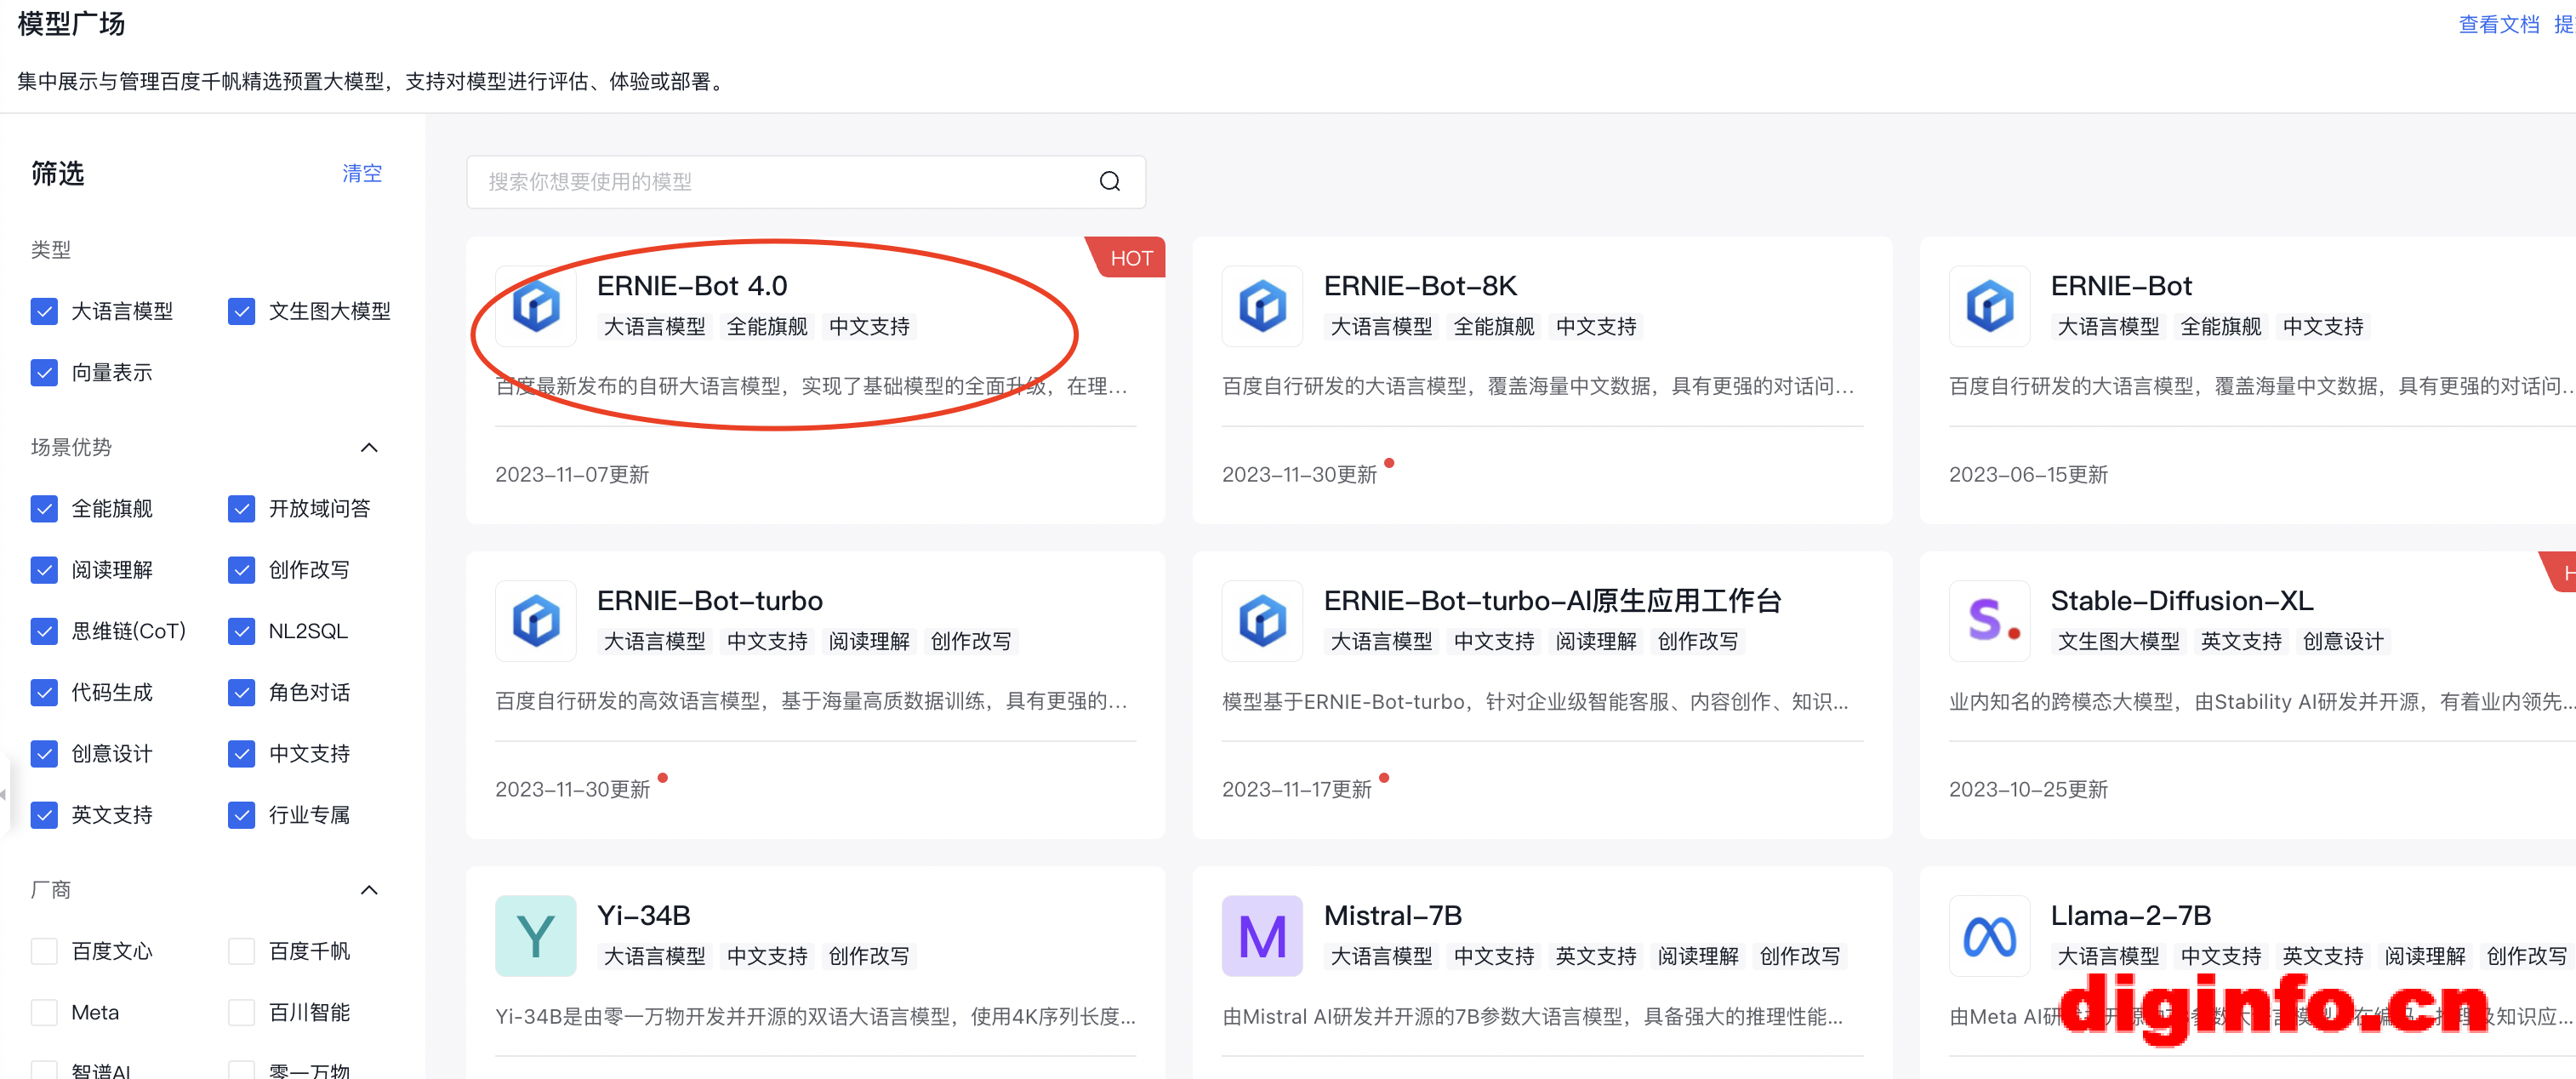Viewport: 2576px width, 1079px height.
Task: Click the 模型广场 page heading
Action: pyautogui.click(x=71, y=23)
